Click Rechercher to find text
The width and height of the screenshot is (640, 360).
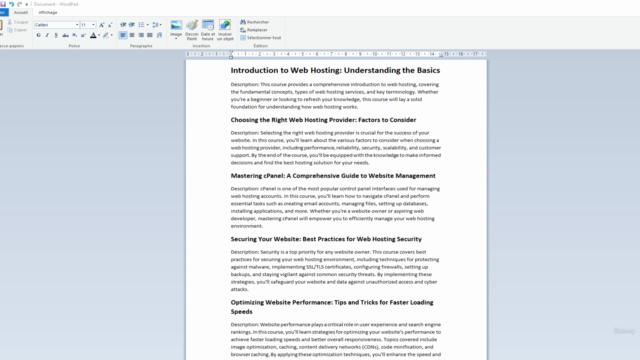tap(255, 22)
